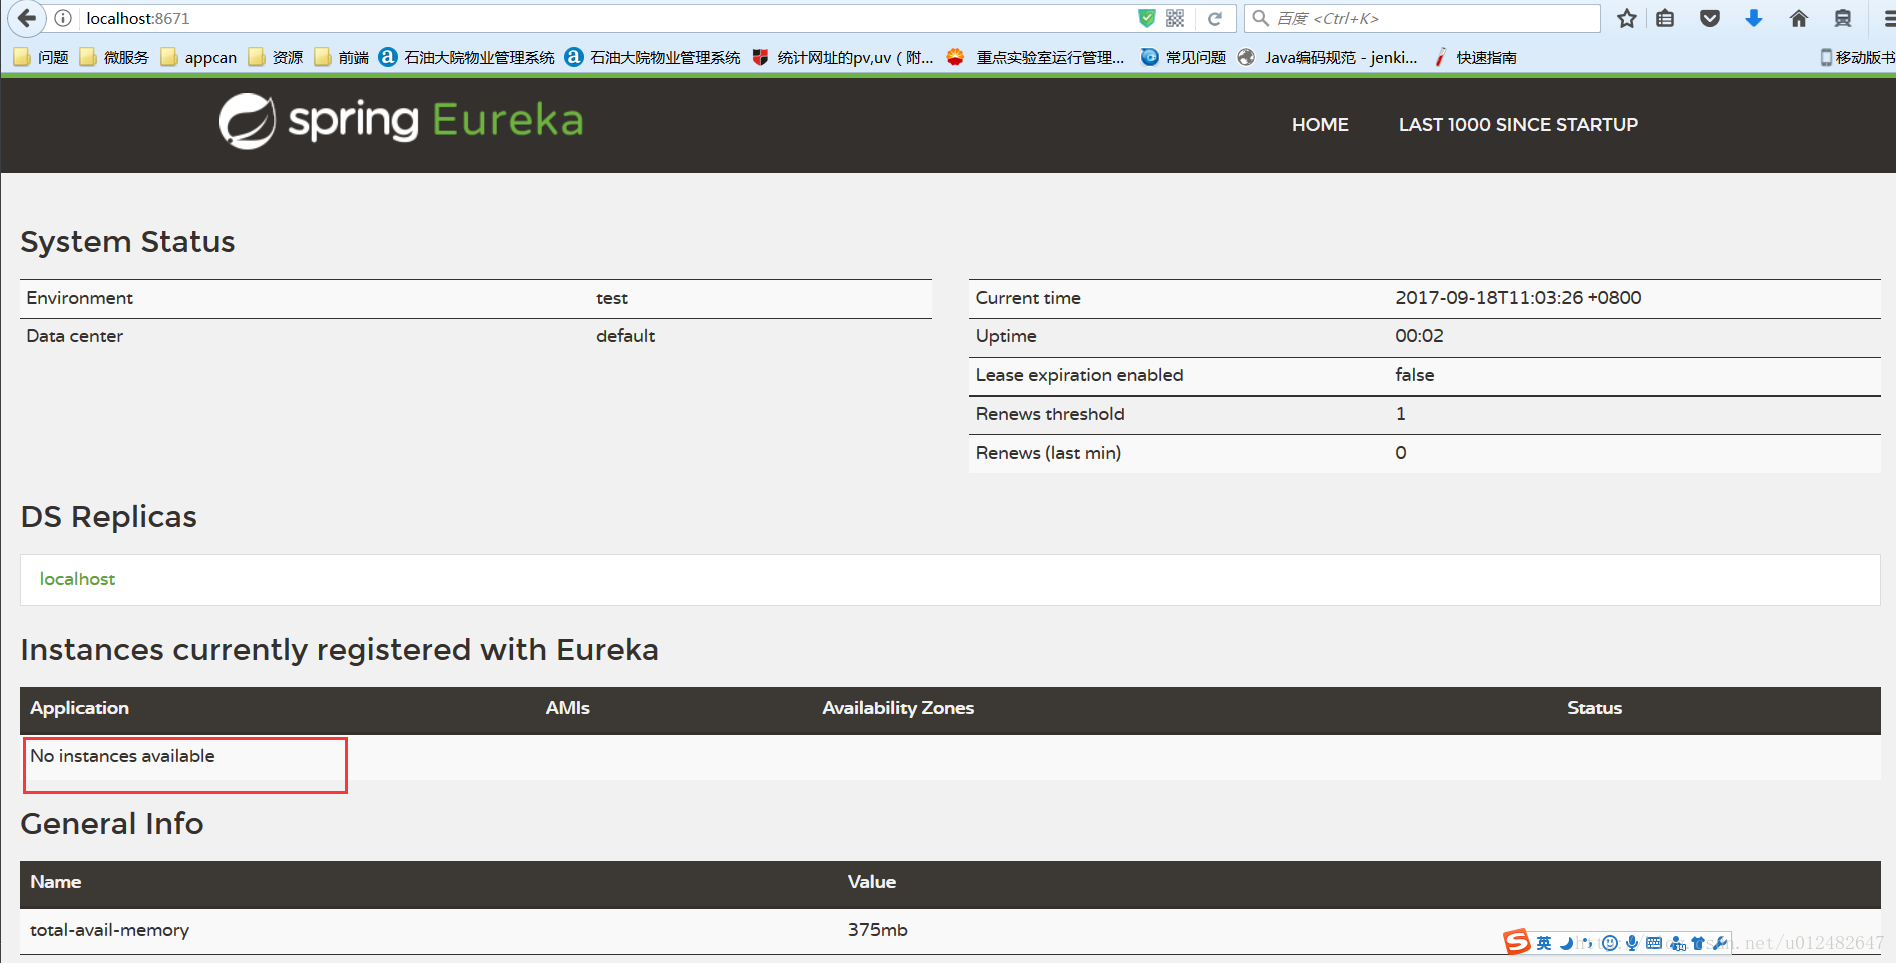
Task: Click the AMIs column header
Action: [x=567, y=708]
